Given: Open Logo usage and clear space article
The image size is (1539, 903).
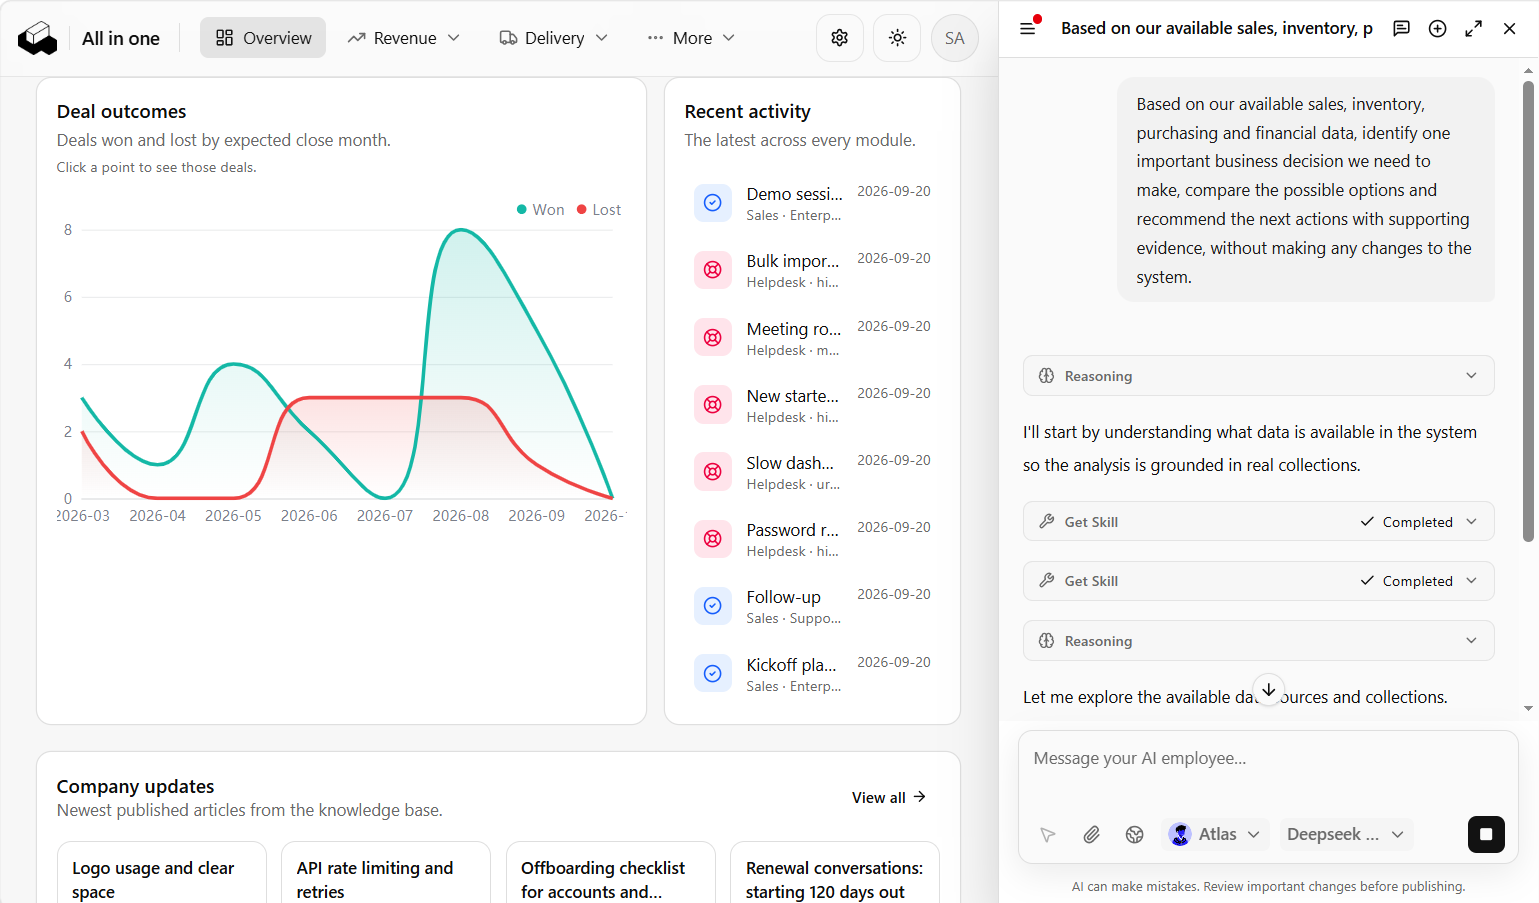Looking at the screenshot, I should pos(161,873).
